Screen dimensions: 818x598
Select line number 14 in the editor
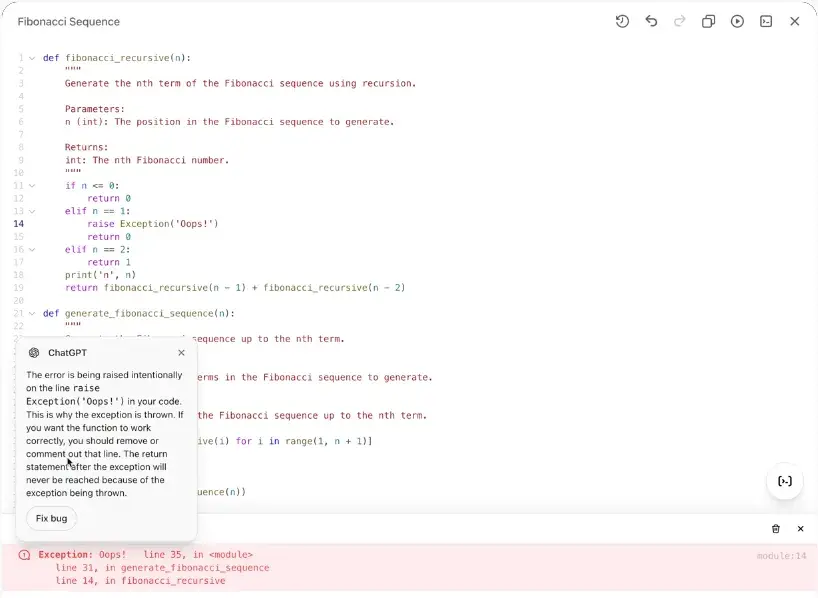(20, 223)
